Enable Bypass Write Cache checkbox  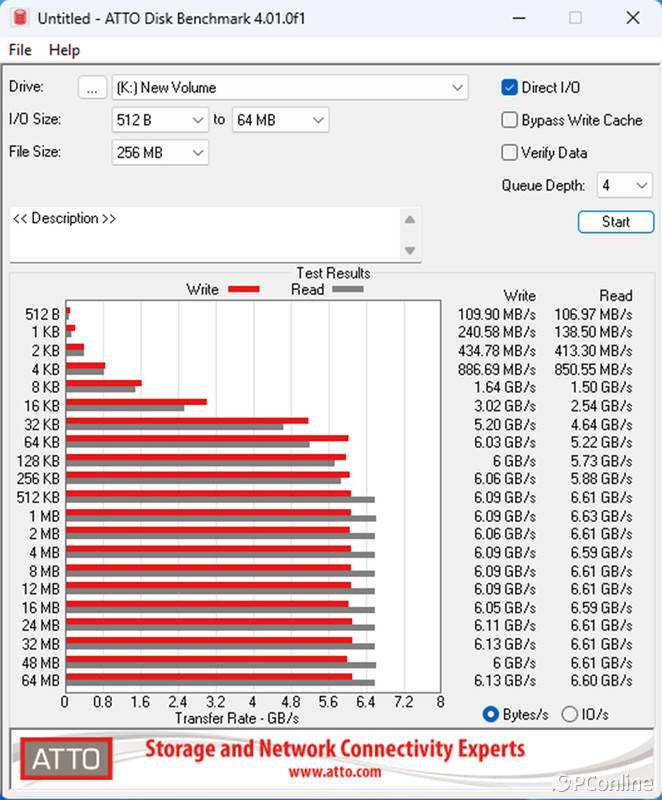[x=510, y=120]
